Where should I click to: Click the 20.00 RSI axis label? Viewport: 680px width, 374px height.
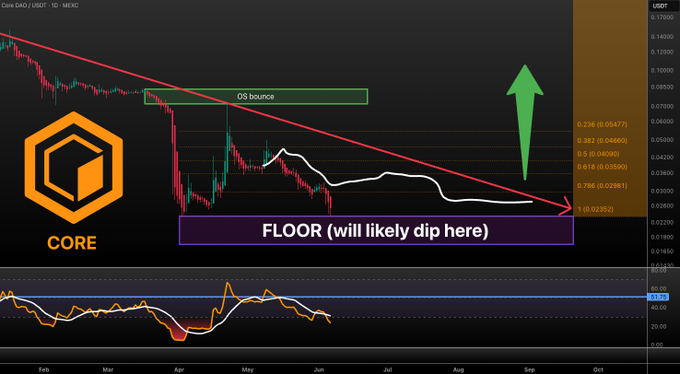[x=659, y=326]
